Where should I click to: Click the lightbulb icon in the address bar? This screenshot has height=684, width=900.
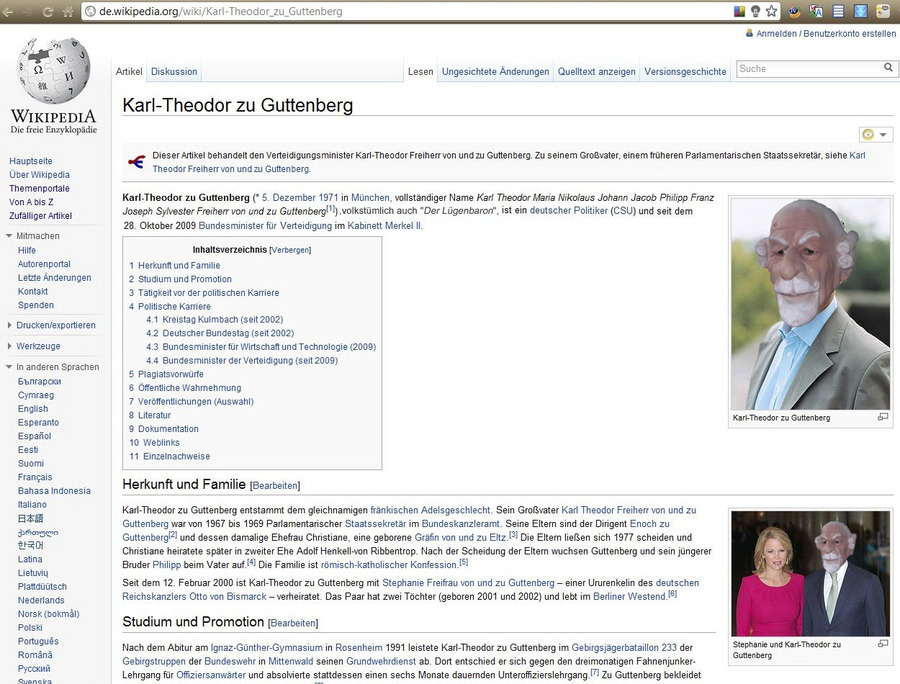[x=755, y=11]
